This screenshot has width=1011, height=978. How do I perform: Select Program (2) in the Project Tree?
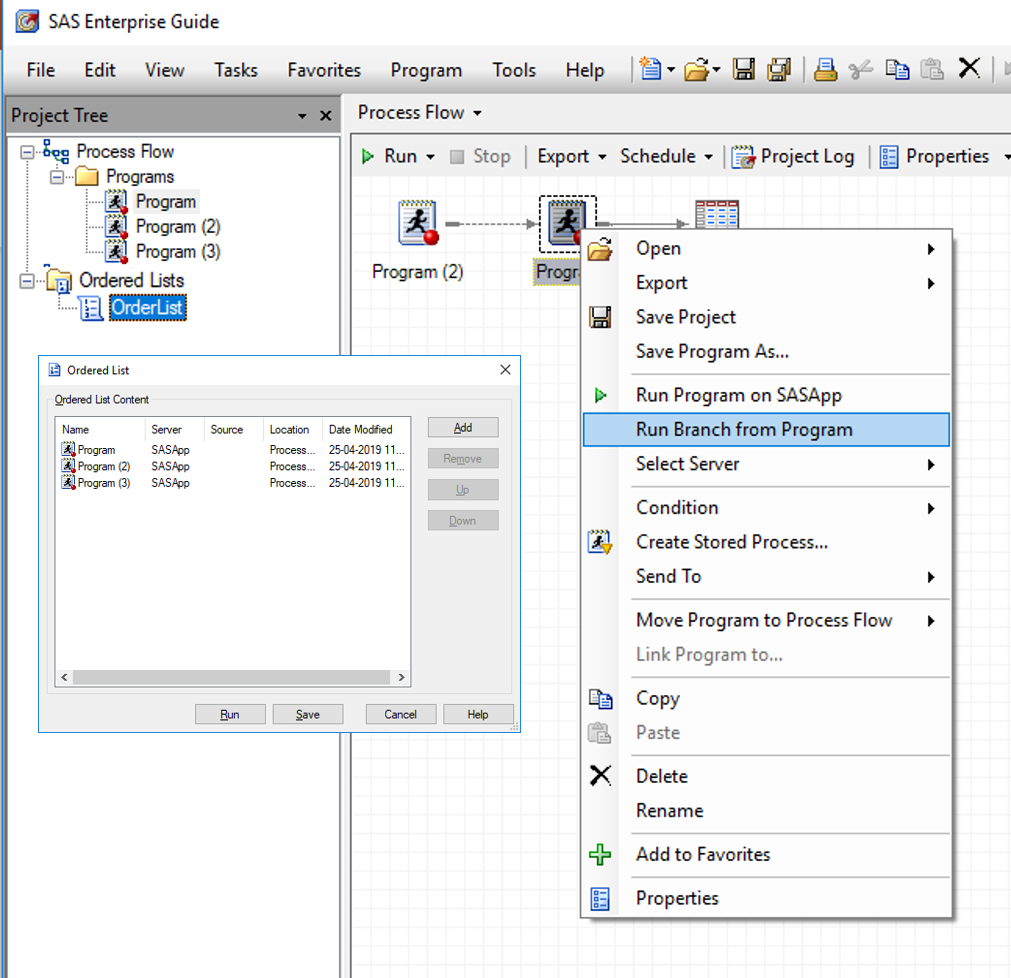coord(178,227)
